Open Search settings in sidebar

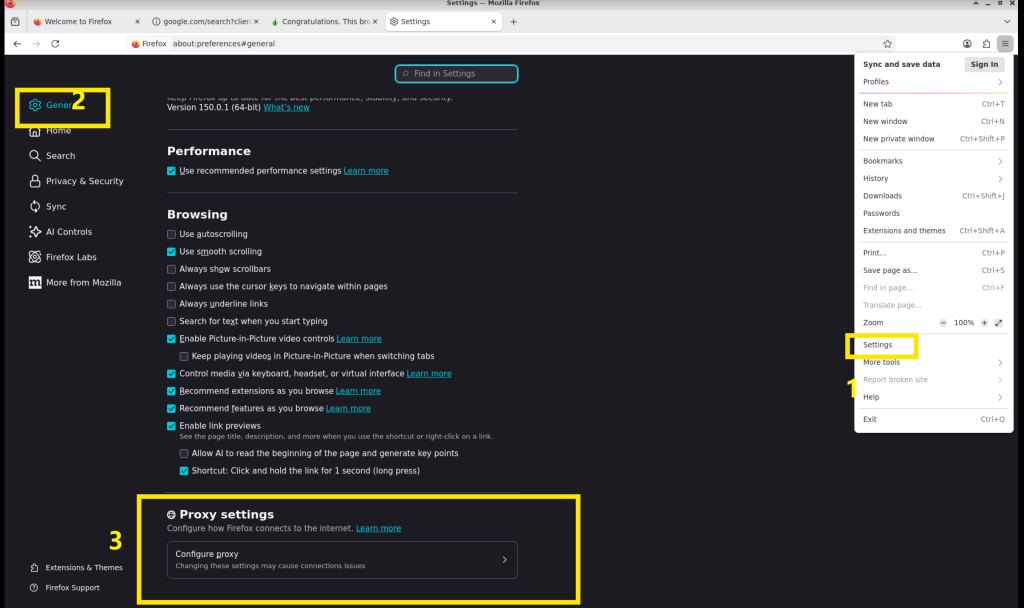click(x=52, y=155)
